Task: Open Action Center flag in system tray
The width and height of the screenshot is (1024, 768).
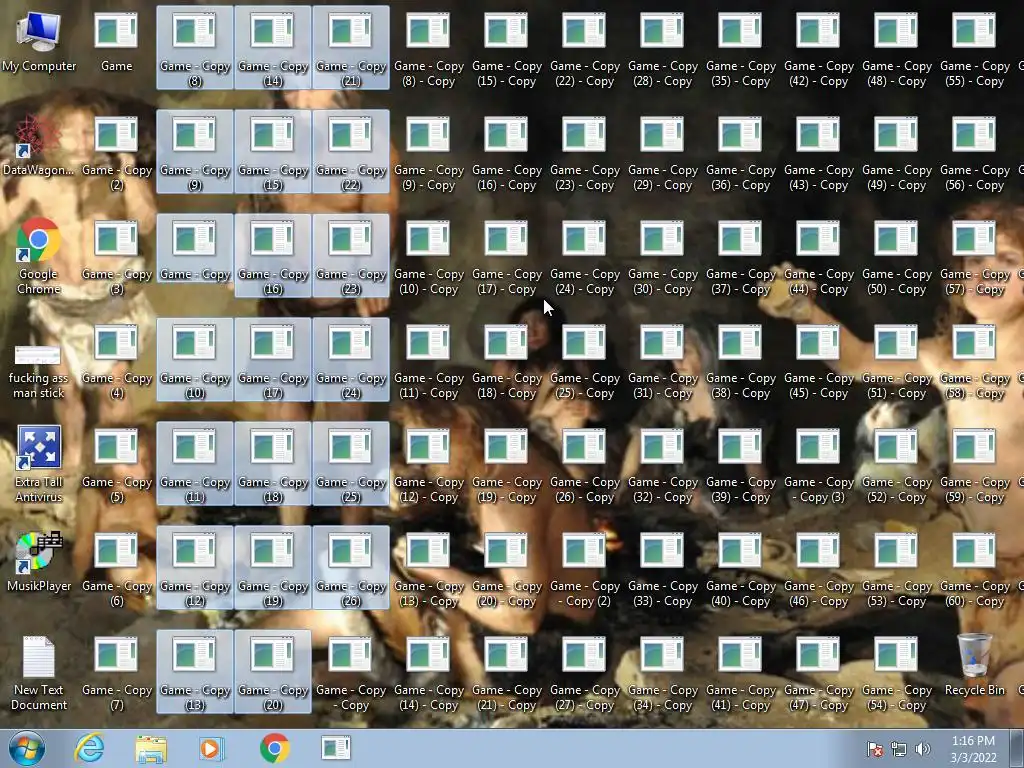Action: [x=875, y=749]
